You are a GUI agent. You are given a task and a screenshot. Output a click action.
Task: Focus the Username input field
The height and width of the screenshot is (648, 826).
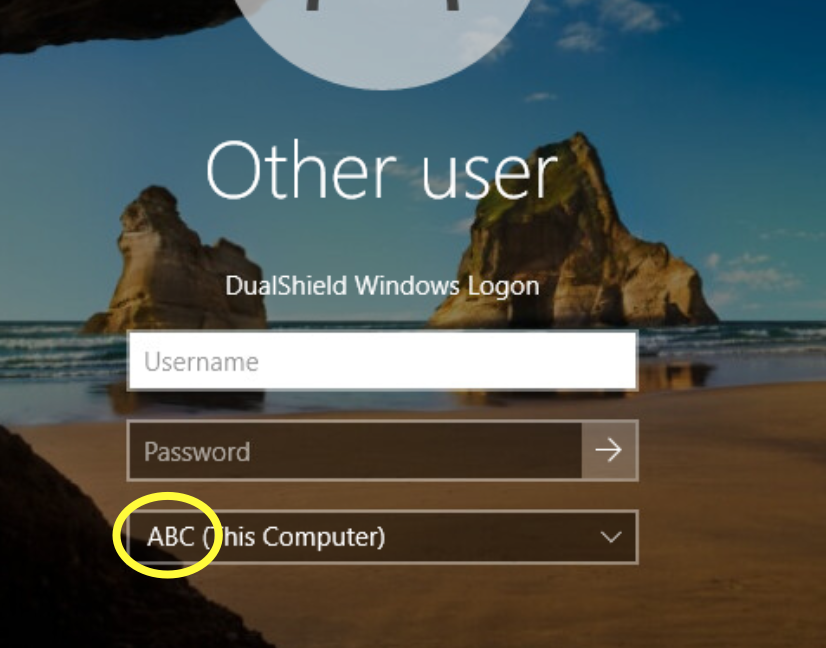point(382,361)
